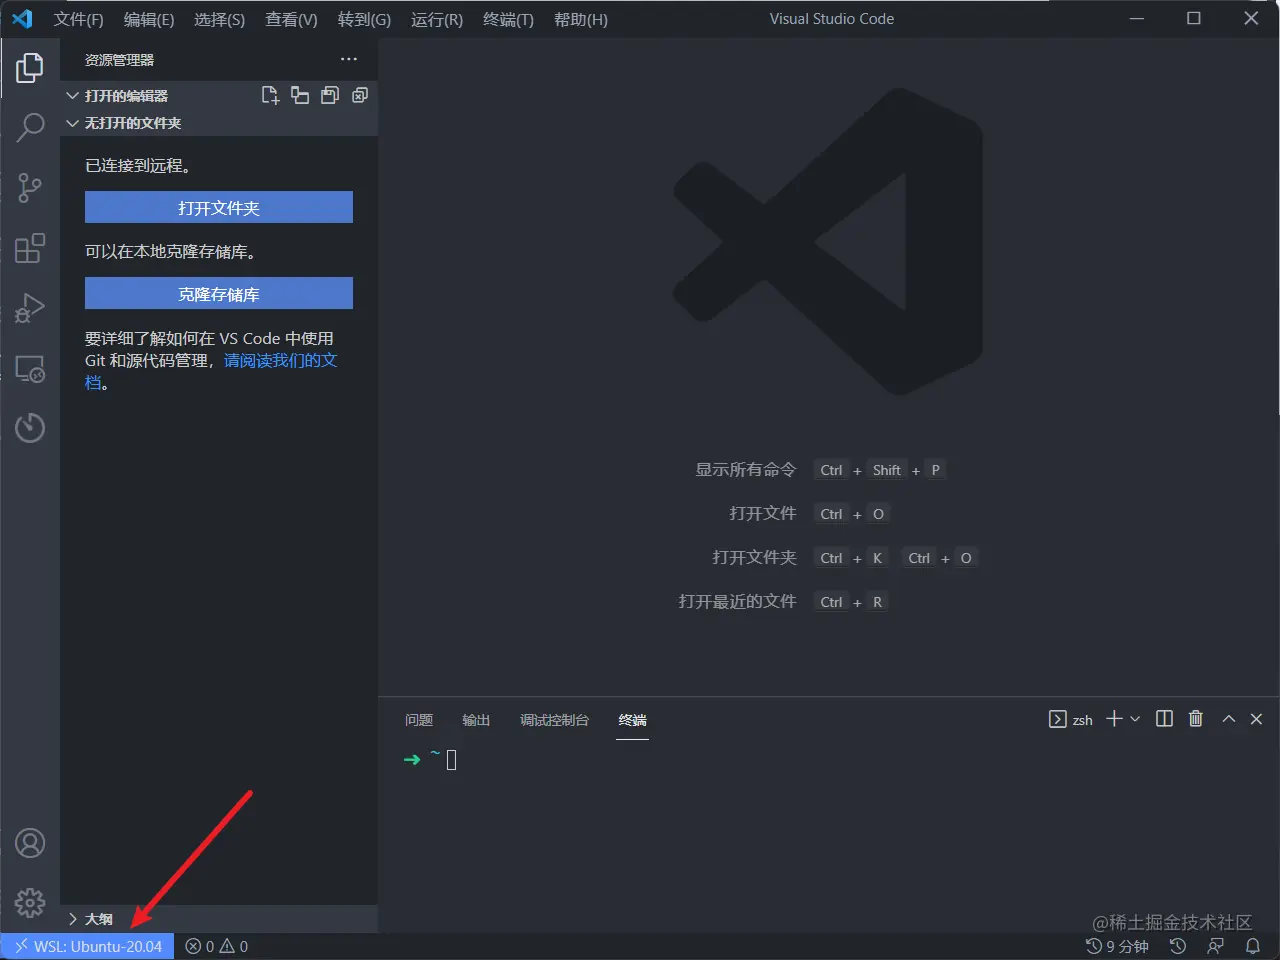This screenshot has height=960, width=1280.
Task: Open the Run and Debug view
Action: [30, 308]
